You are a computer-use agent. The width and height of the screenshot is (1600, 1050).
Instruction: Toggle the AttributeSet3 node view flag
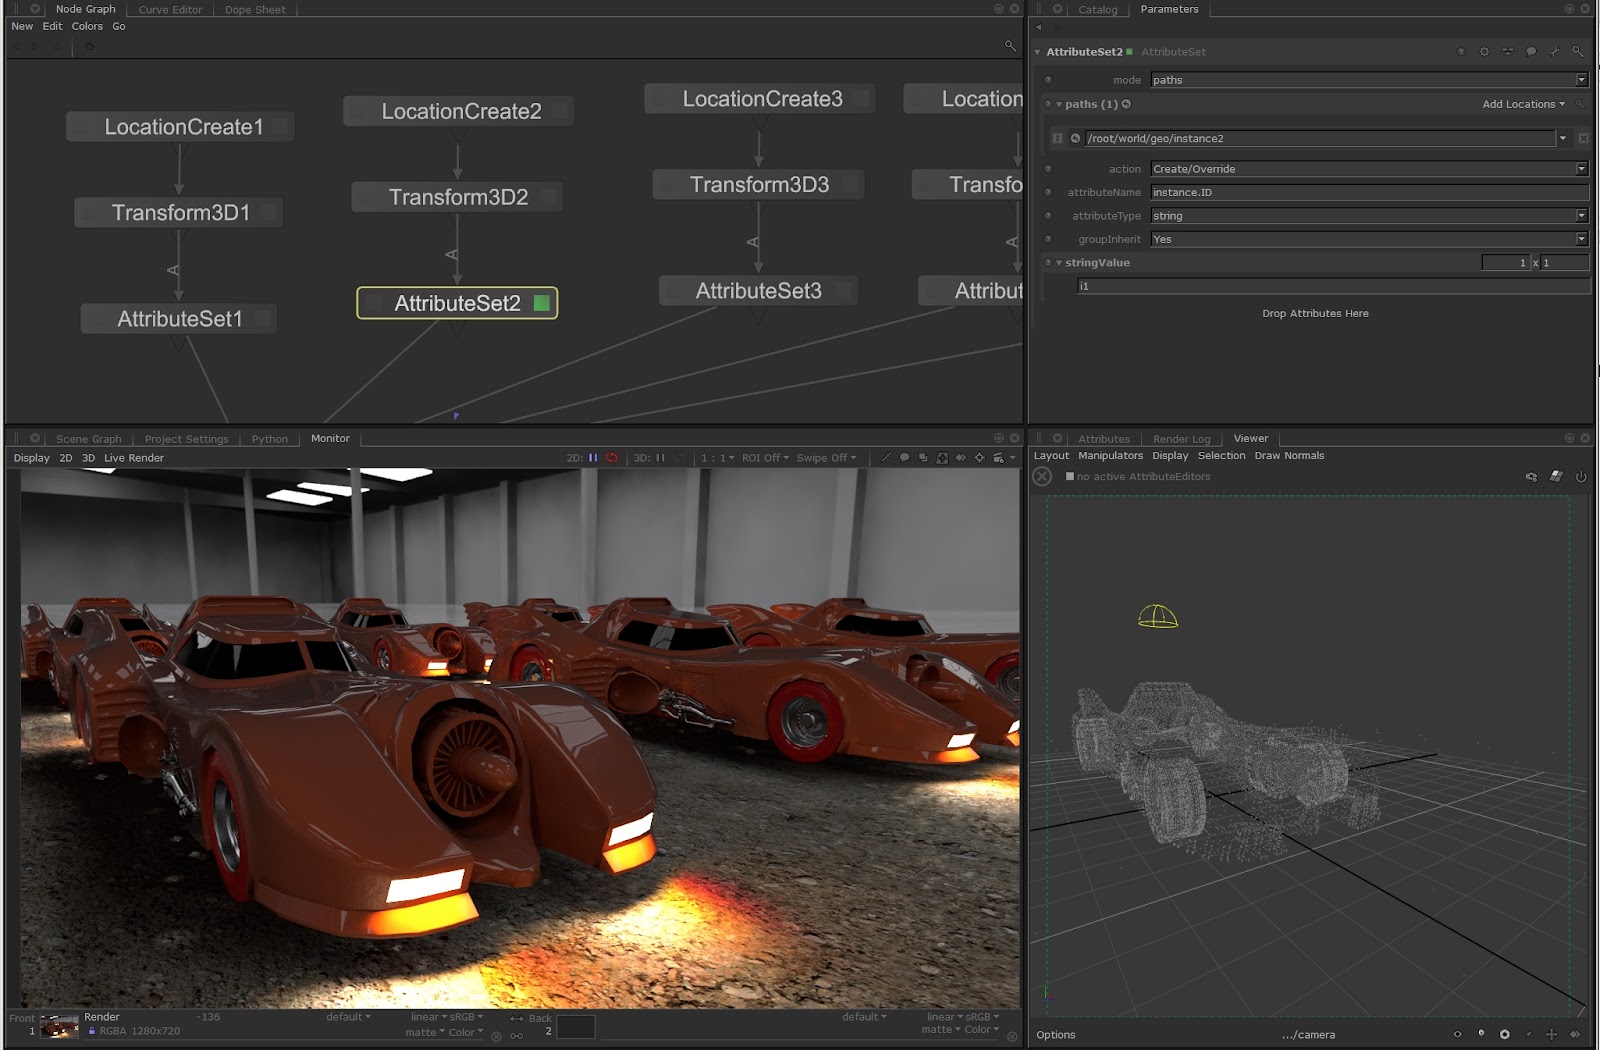coord(844,291)
